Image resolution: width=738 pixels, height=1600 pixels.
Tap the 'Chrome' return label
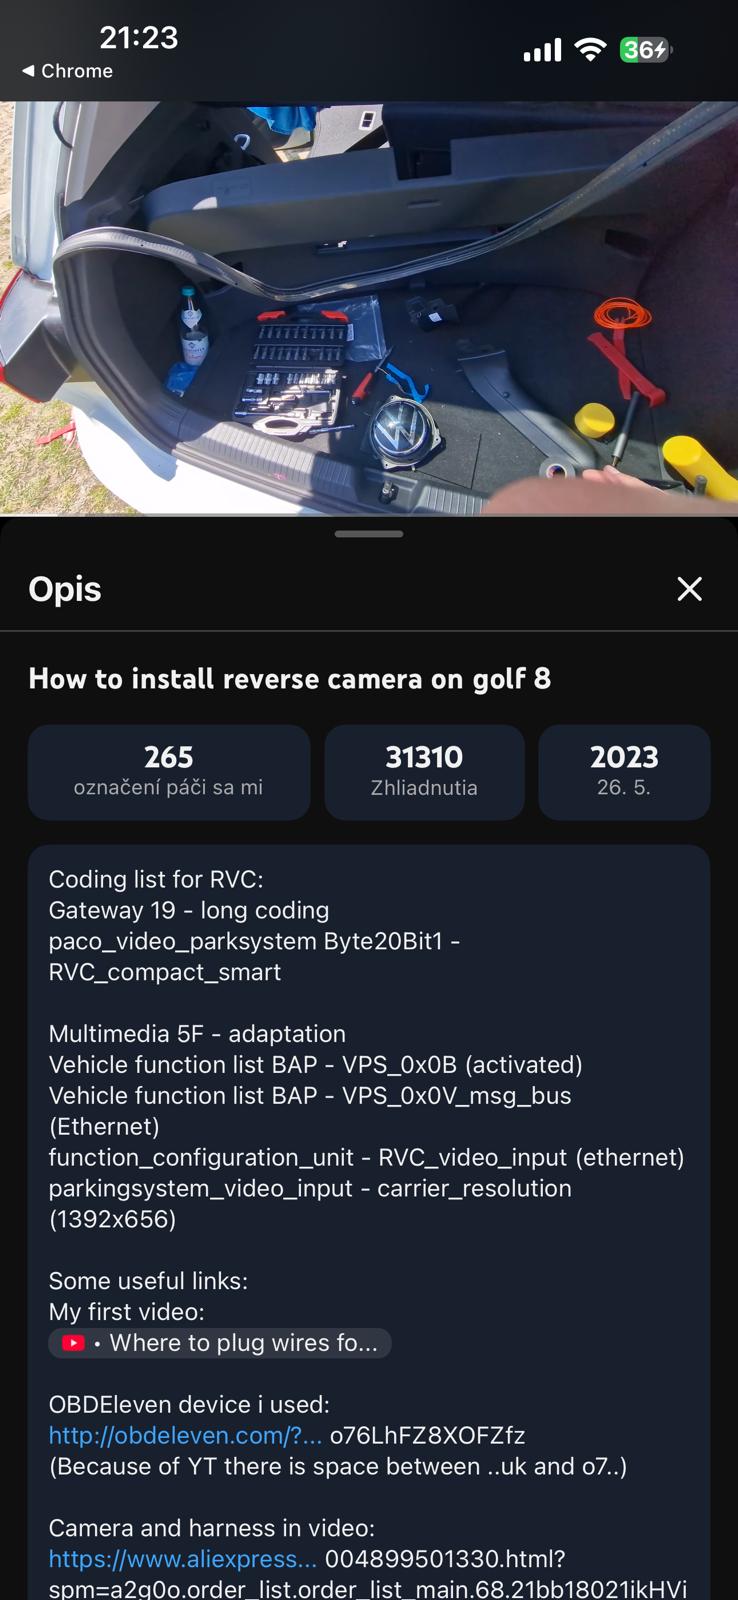(77, 71)
